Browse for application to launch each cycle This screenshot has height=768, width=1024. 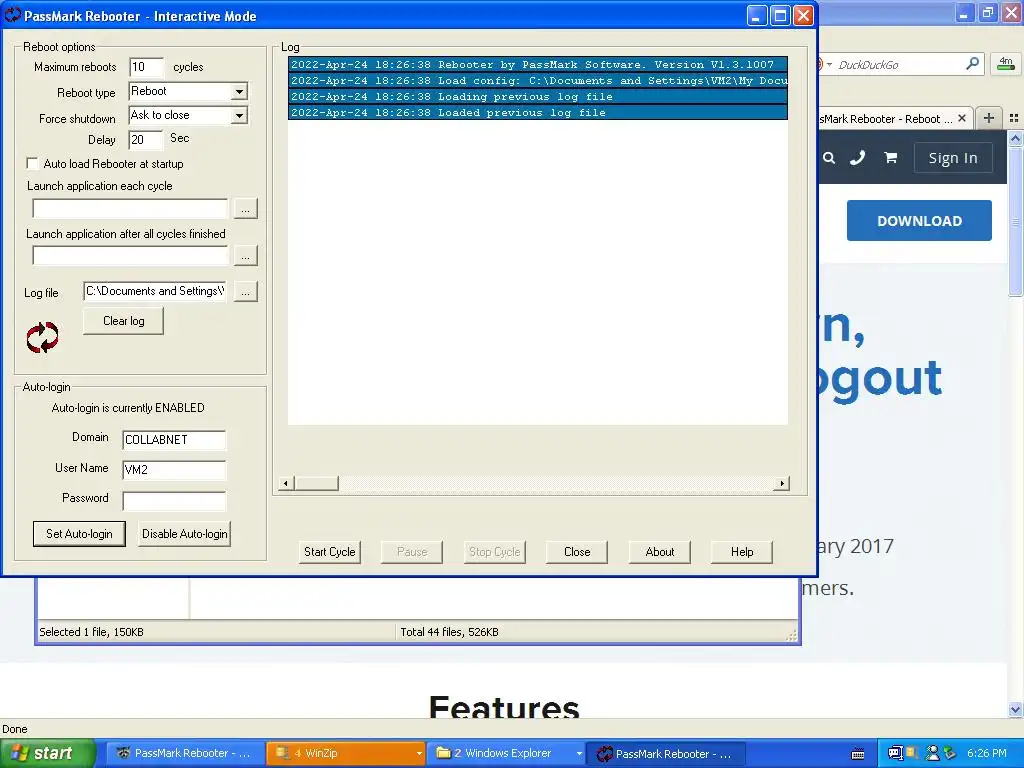tap(246, 209)
